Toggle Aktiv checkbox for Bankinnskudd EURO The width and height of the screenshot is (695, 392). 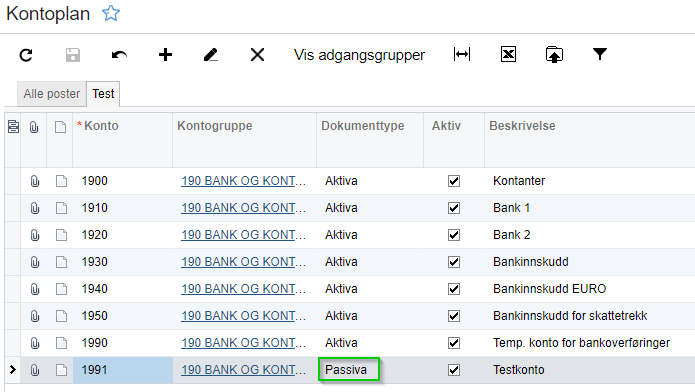pyautogui.click(x=454, y=289)
